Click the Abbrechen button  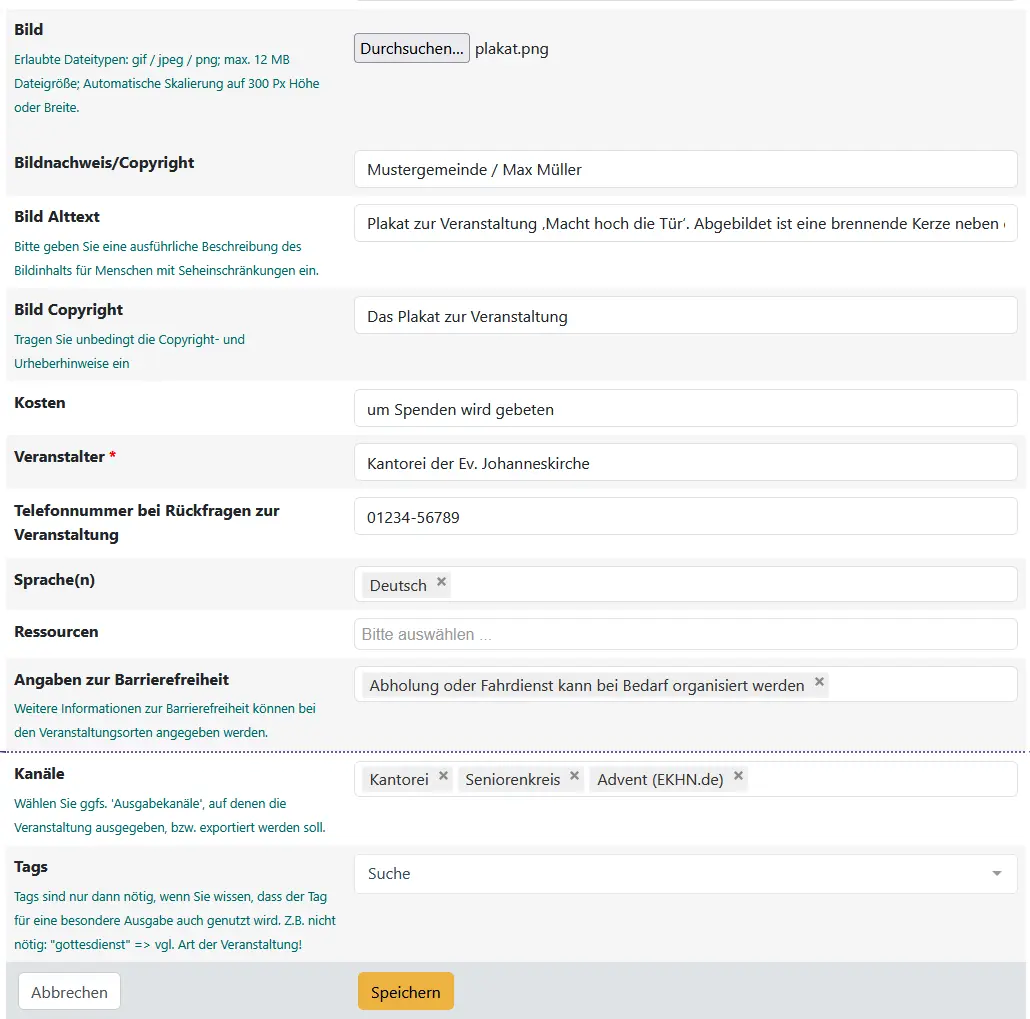[69, 992]
